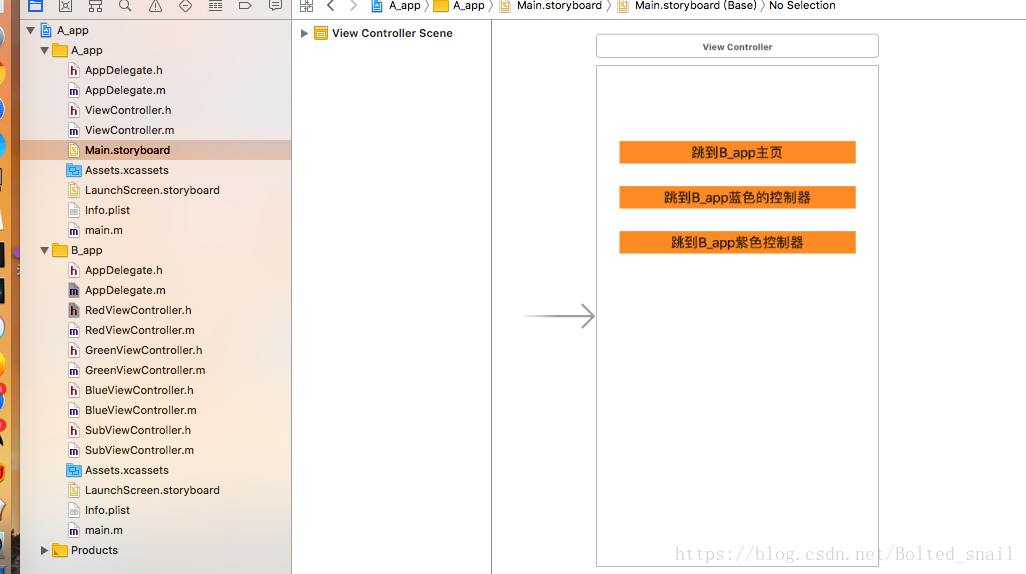This screenshot has height=574, width=1026.
Task: Open AppDelegate.h under B_app
Action: click(124, 270)
